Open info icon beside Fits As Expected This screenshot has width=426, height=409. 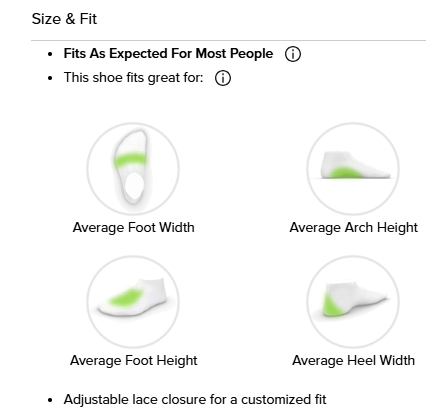293,54
